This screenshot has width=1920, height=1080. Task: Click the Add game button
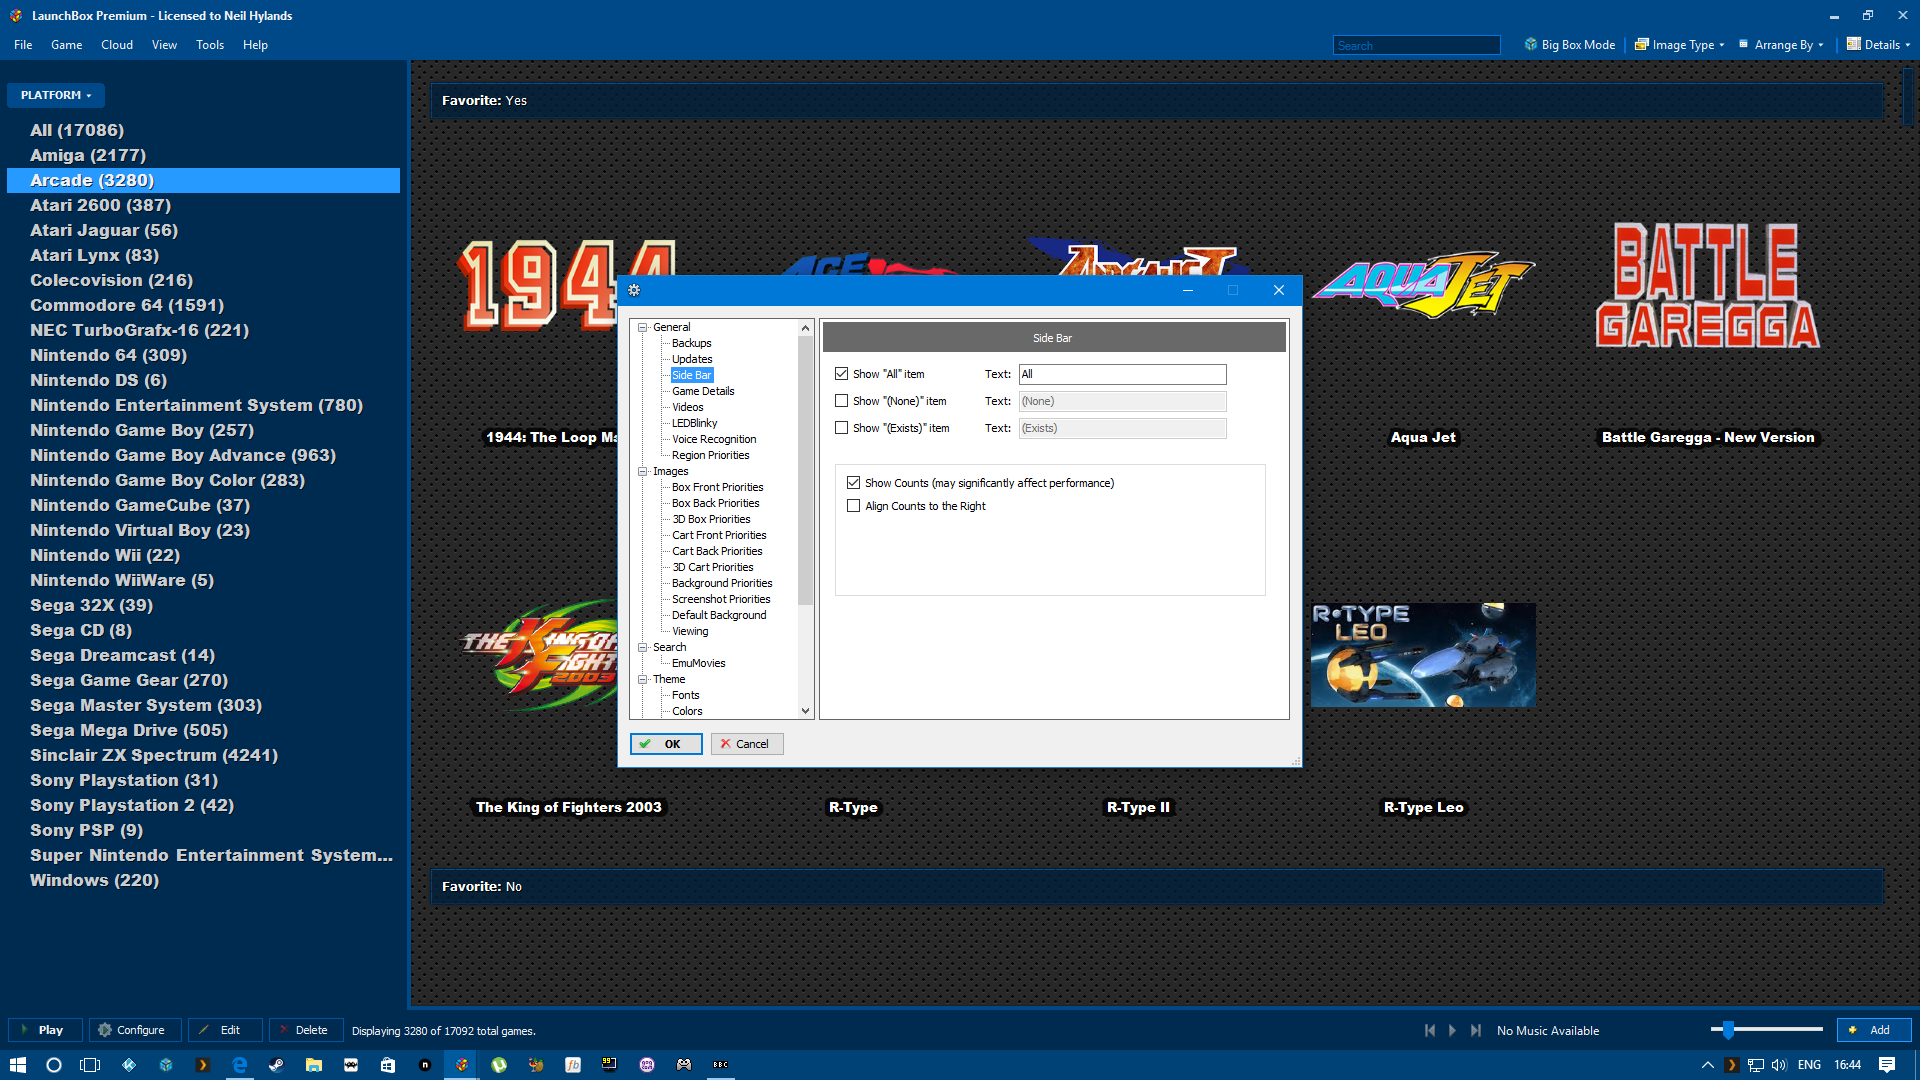(x=1873, y=1030)
